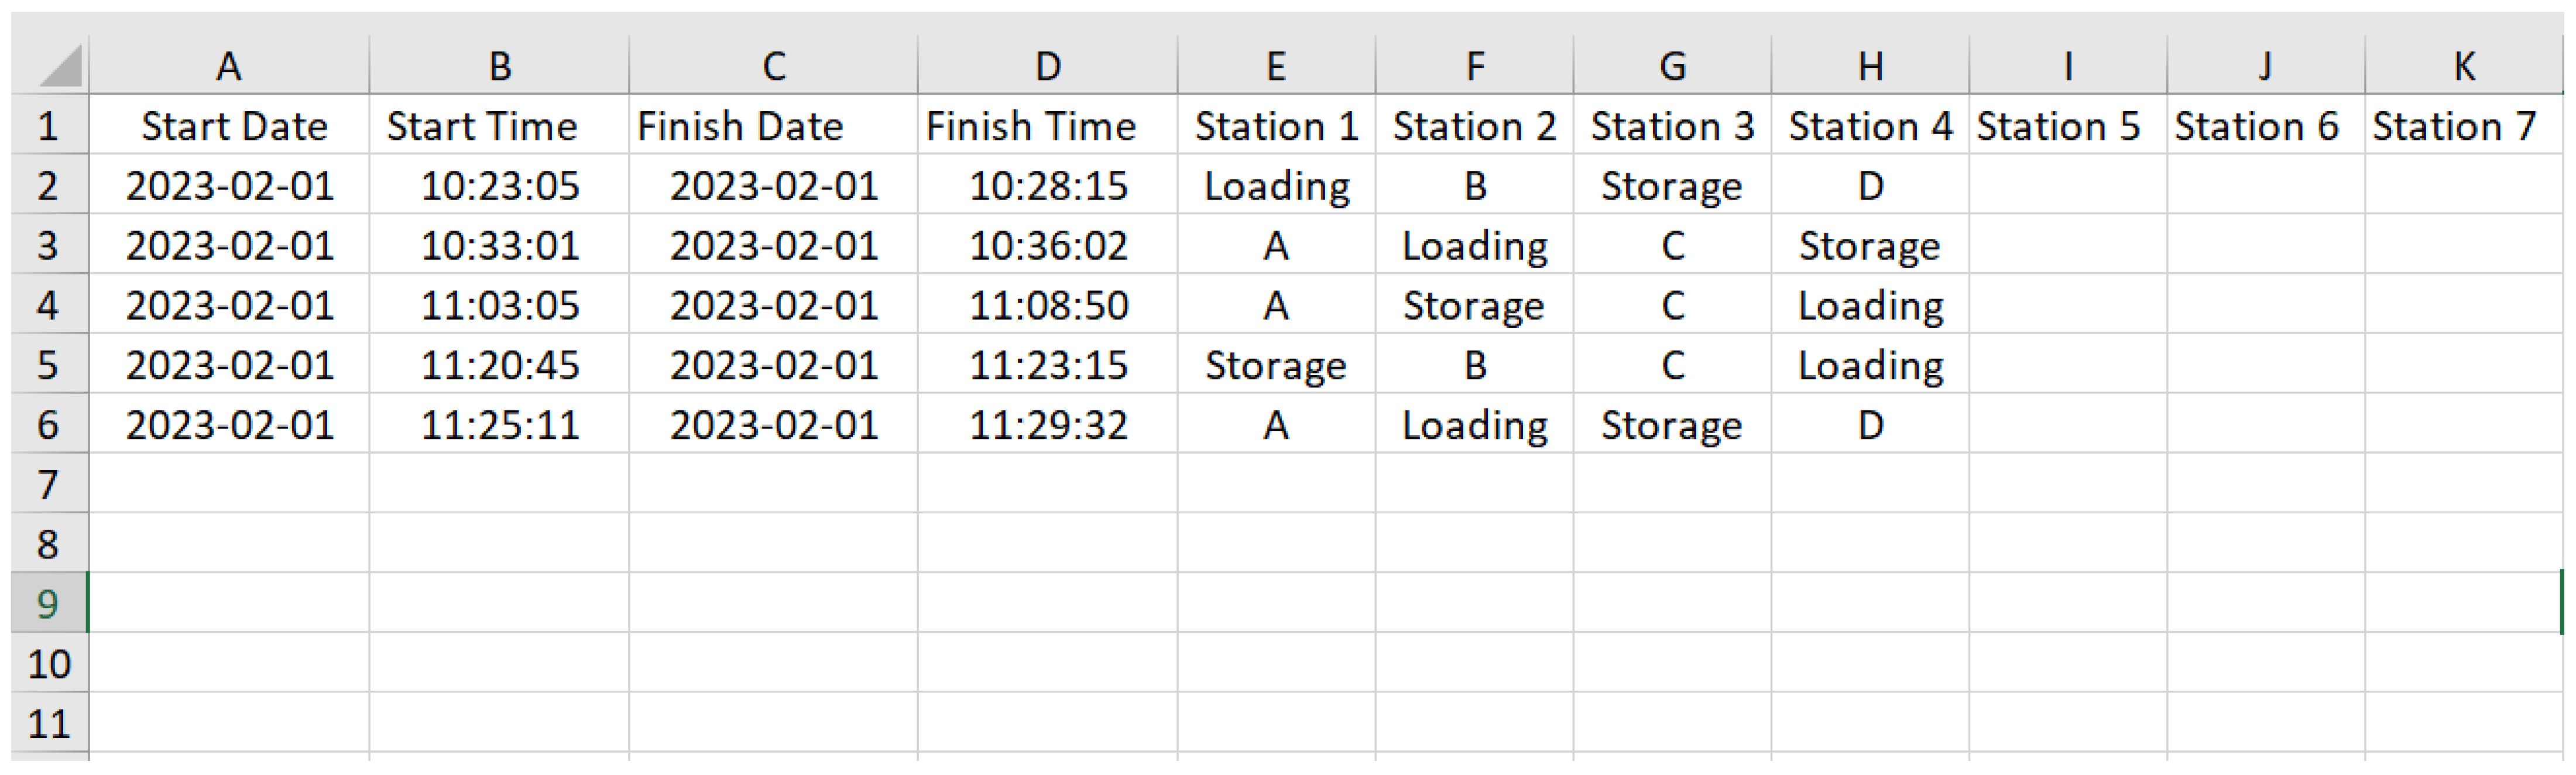Select Storage cell in row 4

[1473, 306]
